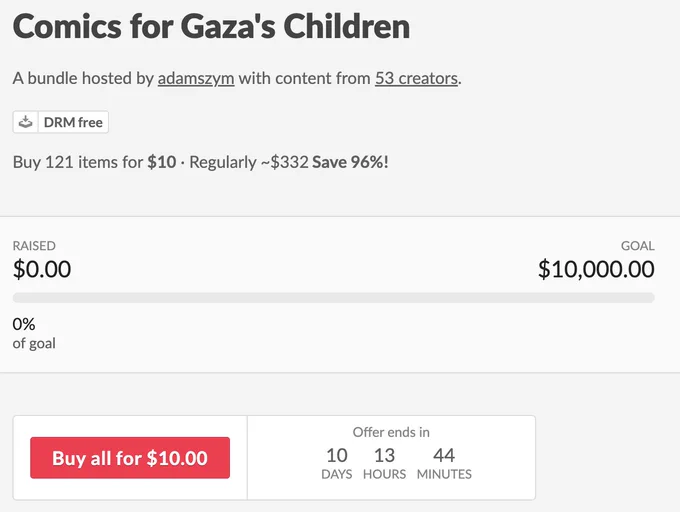This screenshot has height=512, width=680.
Task: Click the DRM free badge label
Action: (73, 122)
